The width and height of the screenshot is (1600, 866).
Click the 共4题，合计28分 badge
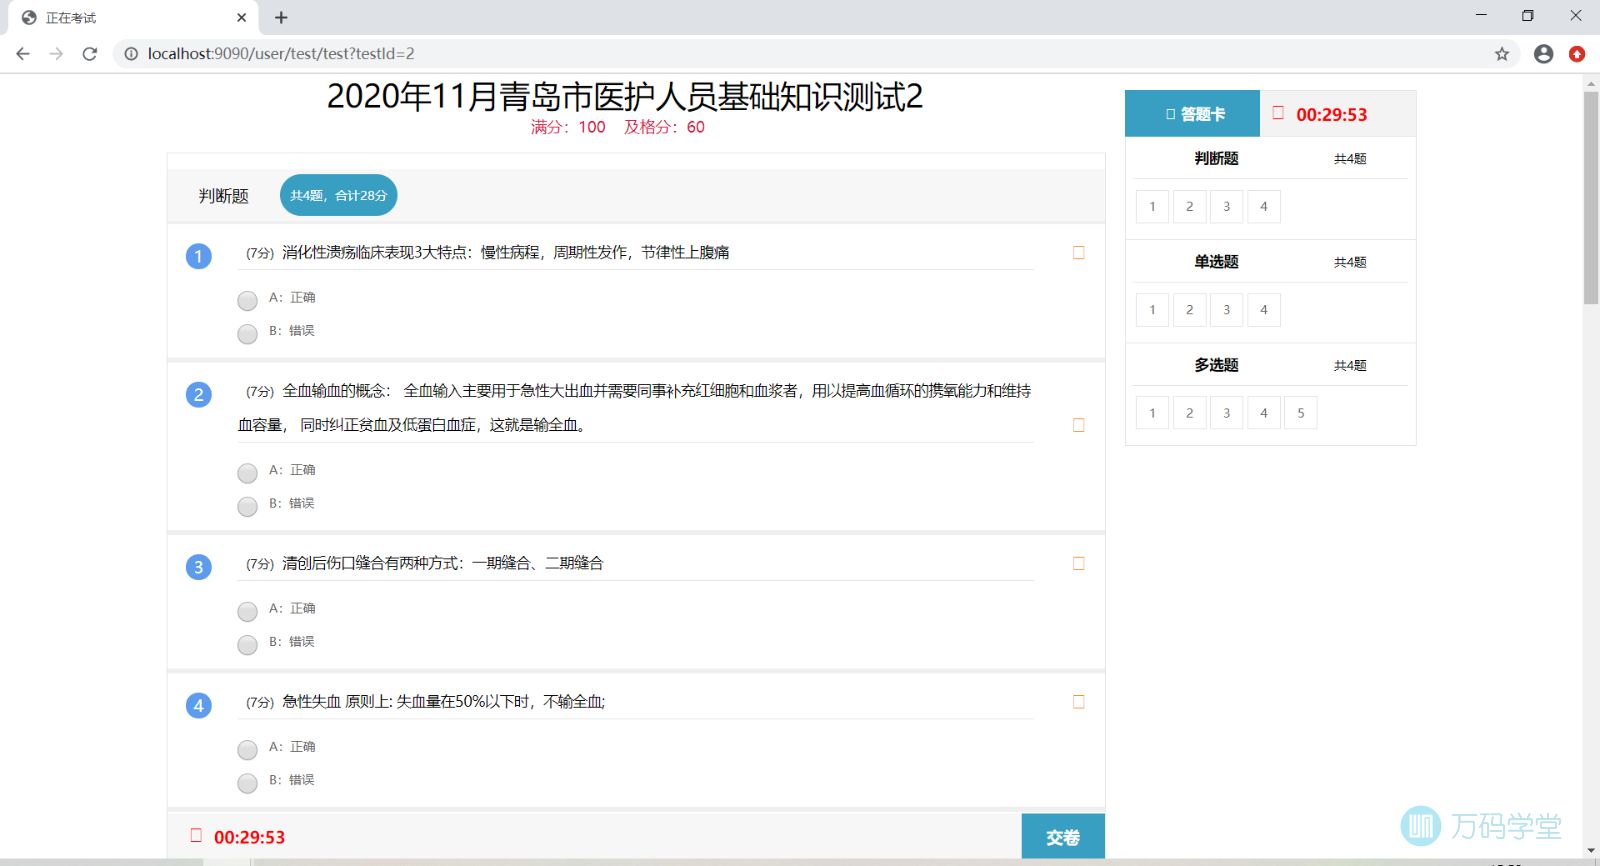pyautogui.click(x=338, y=195)
